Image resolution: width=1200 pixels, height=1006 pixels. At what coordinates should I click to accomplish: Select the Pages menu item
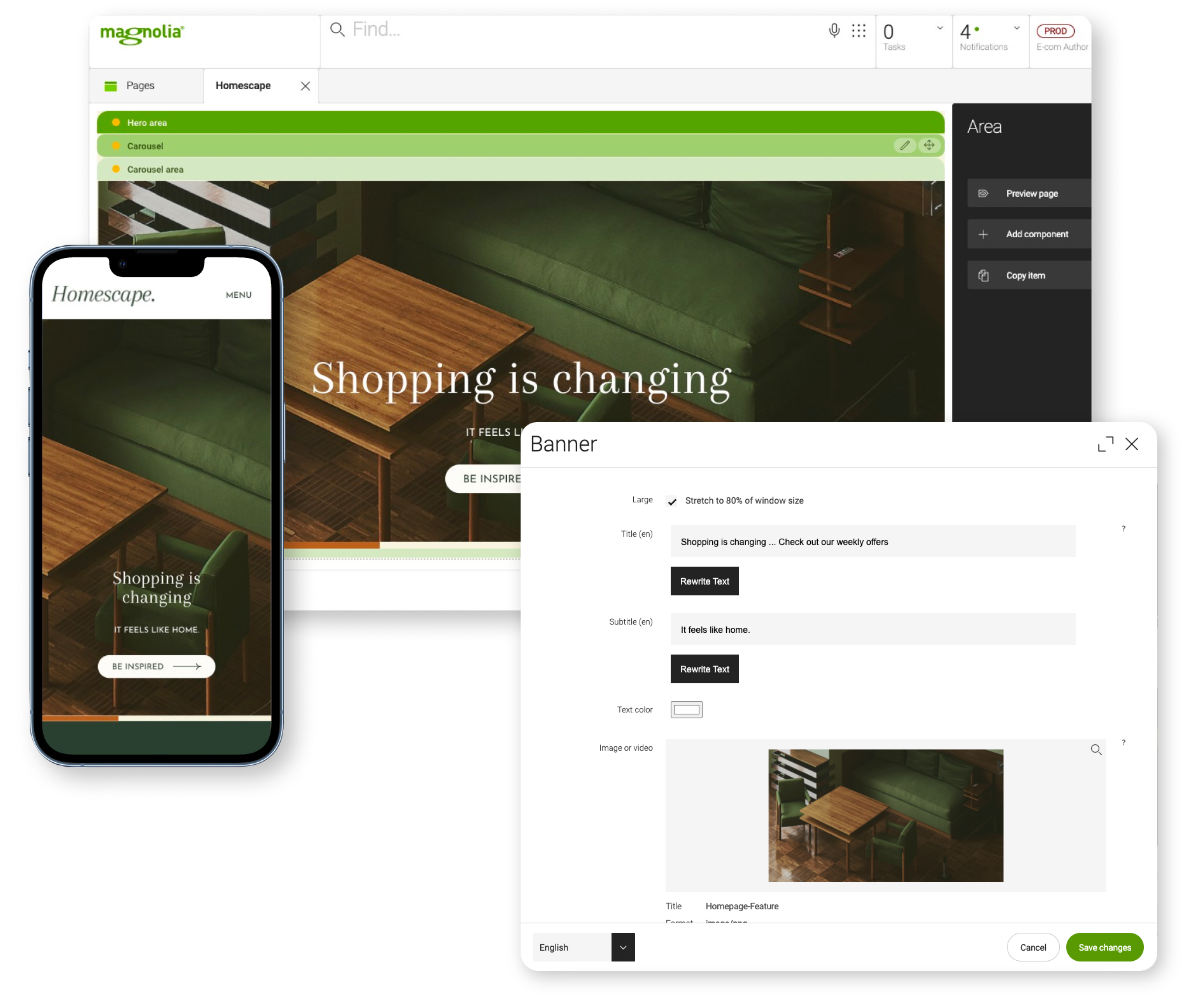click(140, 86)
